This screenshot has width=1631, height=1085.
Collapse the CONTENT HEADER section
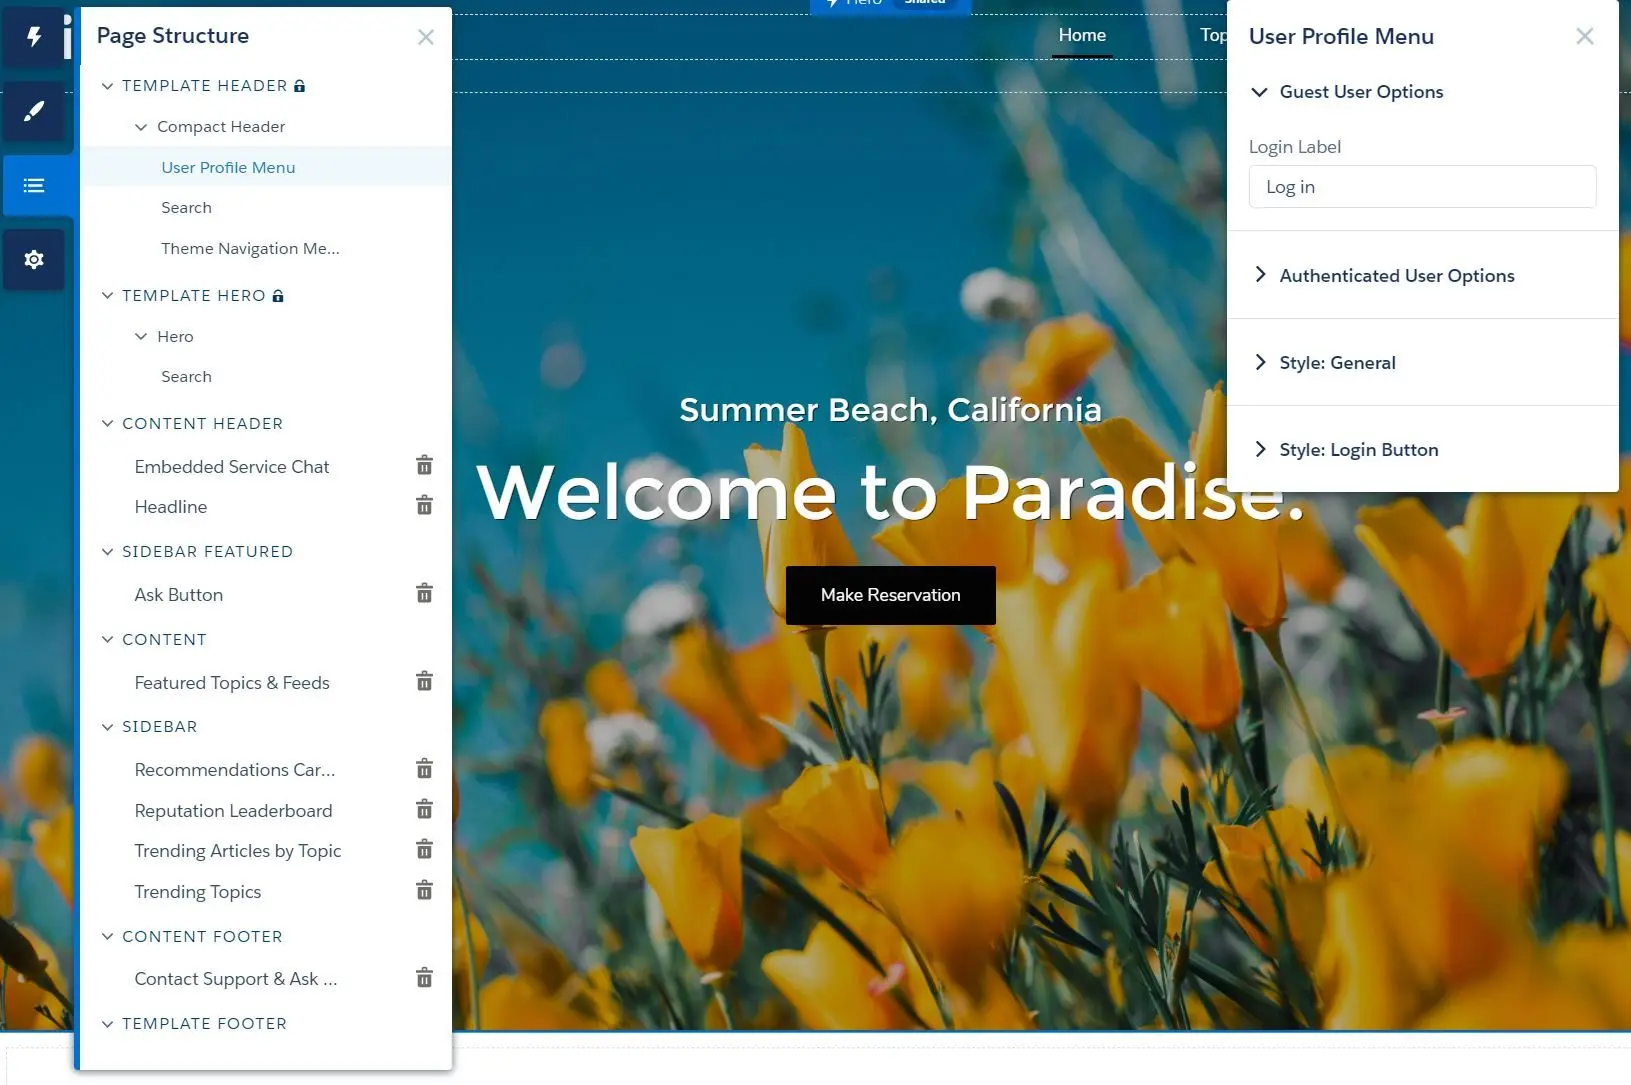108,424
